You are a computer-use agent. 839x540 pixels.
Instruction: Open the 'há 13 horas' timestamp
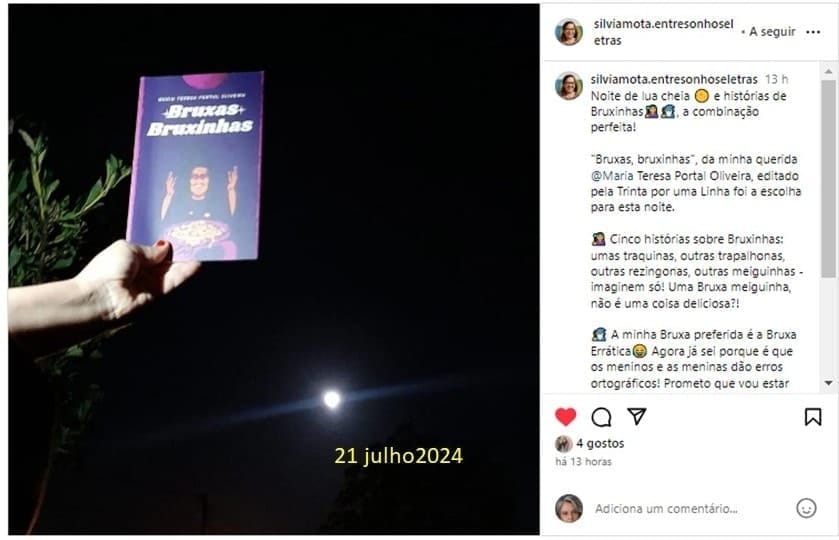tap(583, 461)
